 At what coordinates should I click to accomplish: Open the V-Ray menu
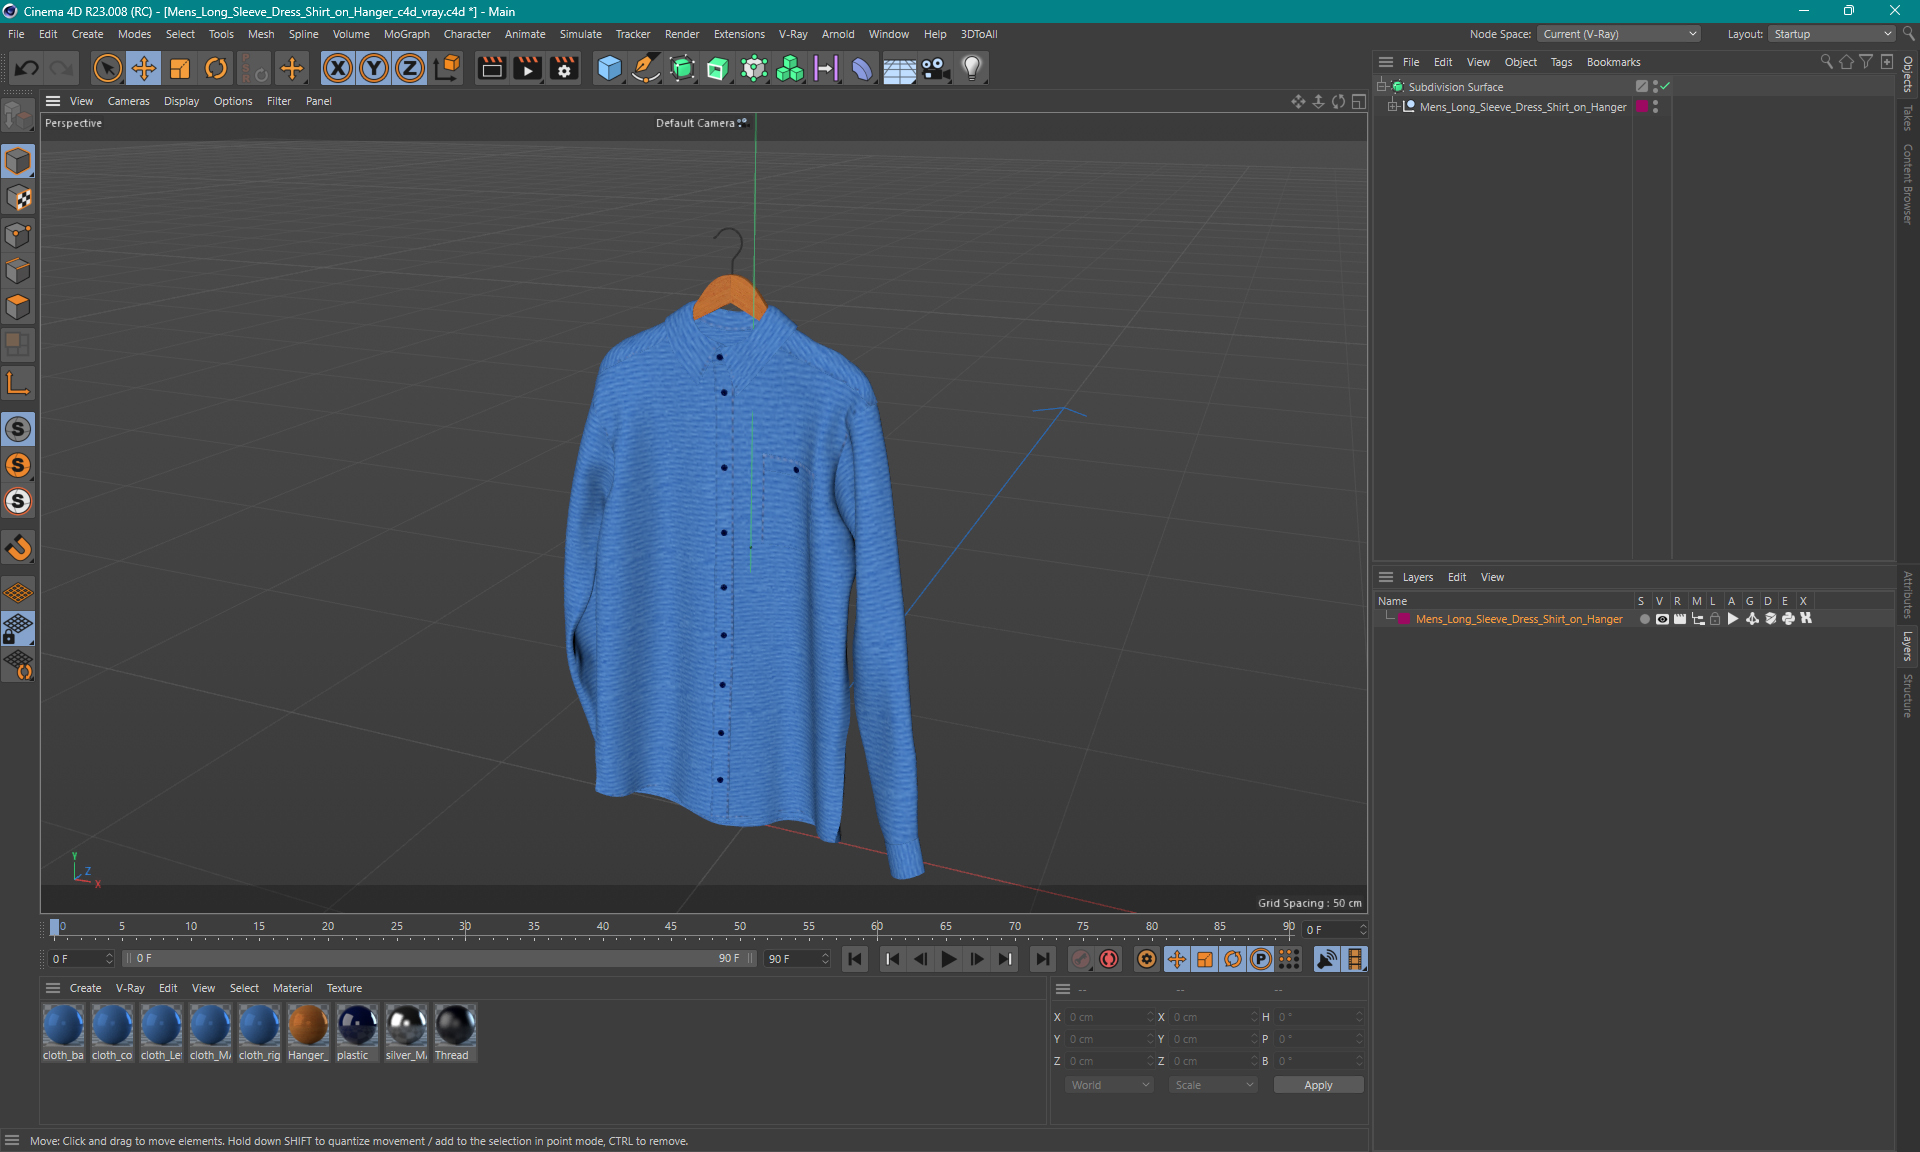(793, 34)
